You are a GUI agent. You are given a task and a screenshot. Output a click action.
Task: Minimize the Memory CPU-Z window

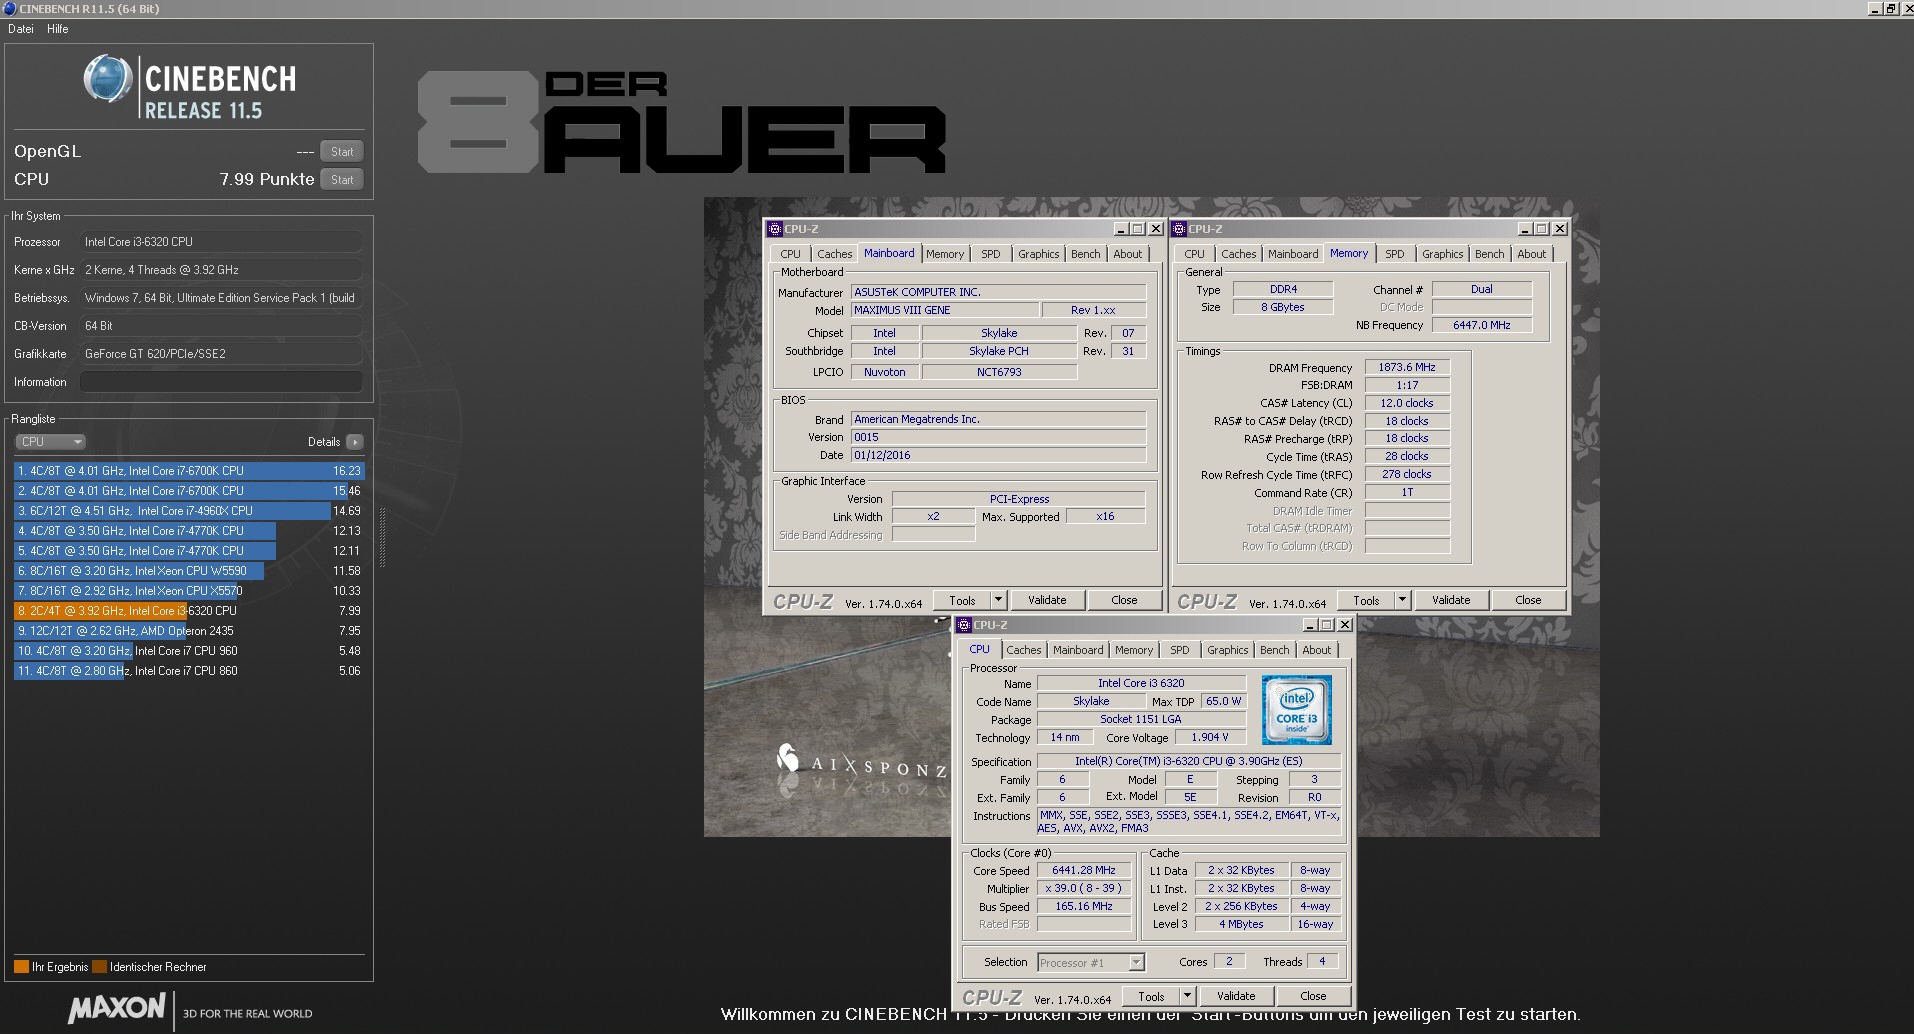coord(1525,229)
